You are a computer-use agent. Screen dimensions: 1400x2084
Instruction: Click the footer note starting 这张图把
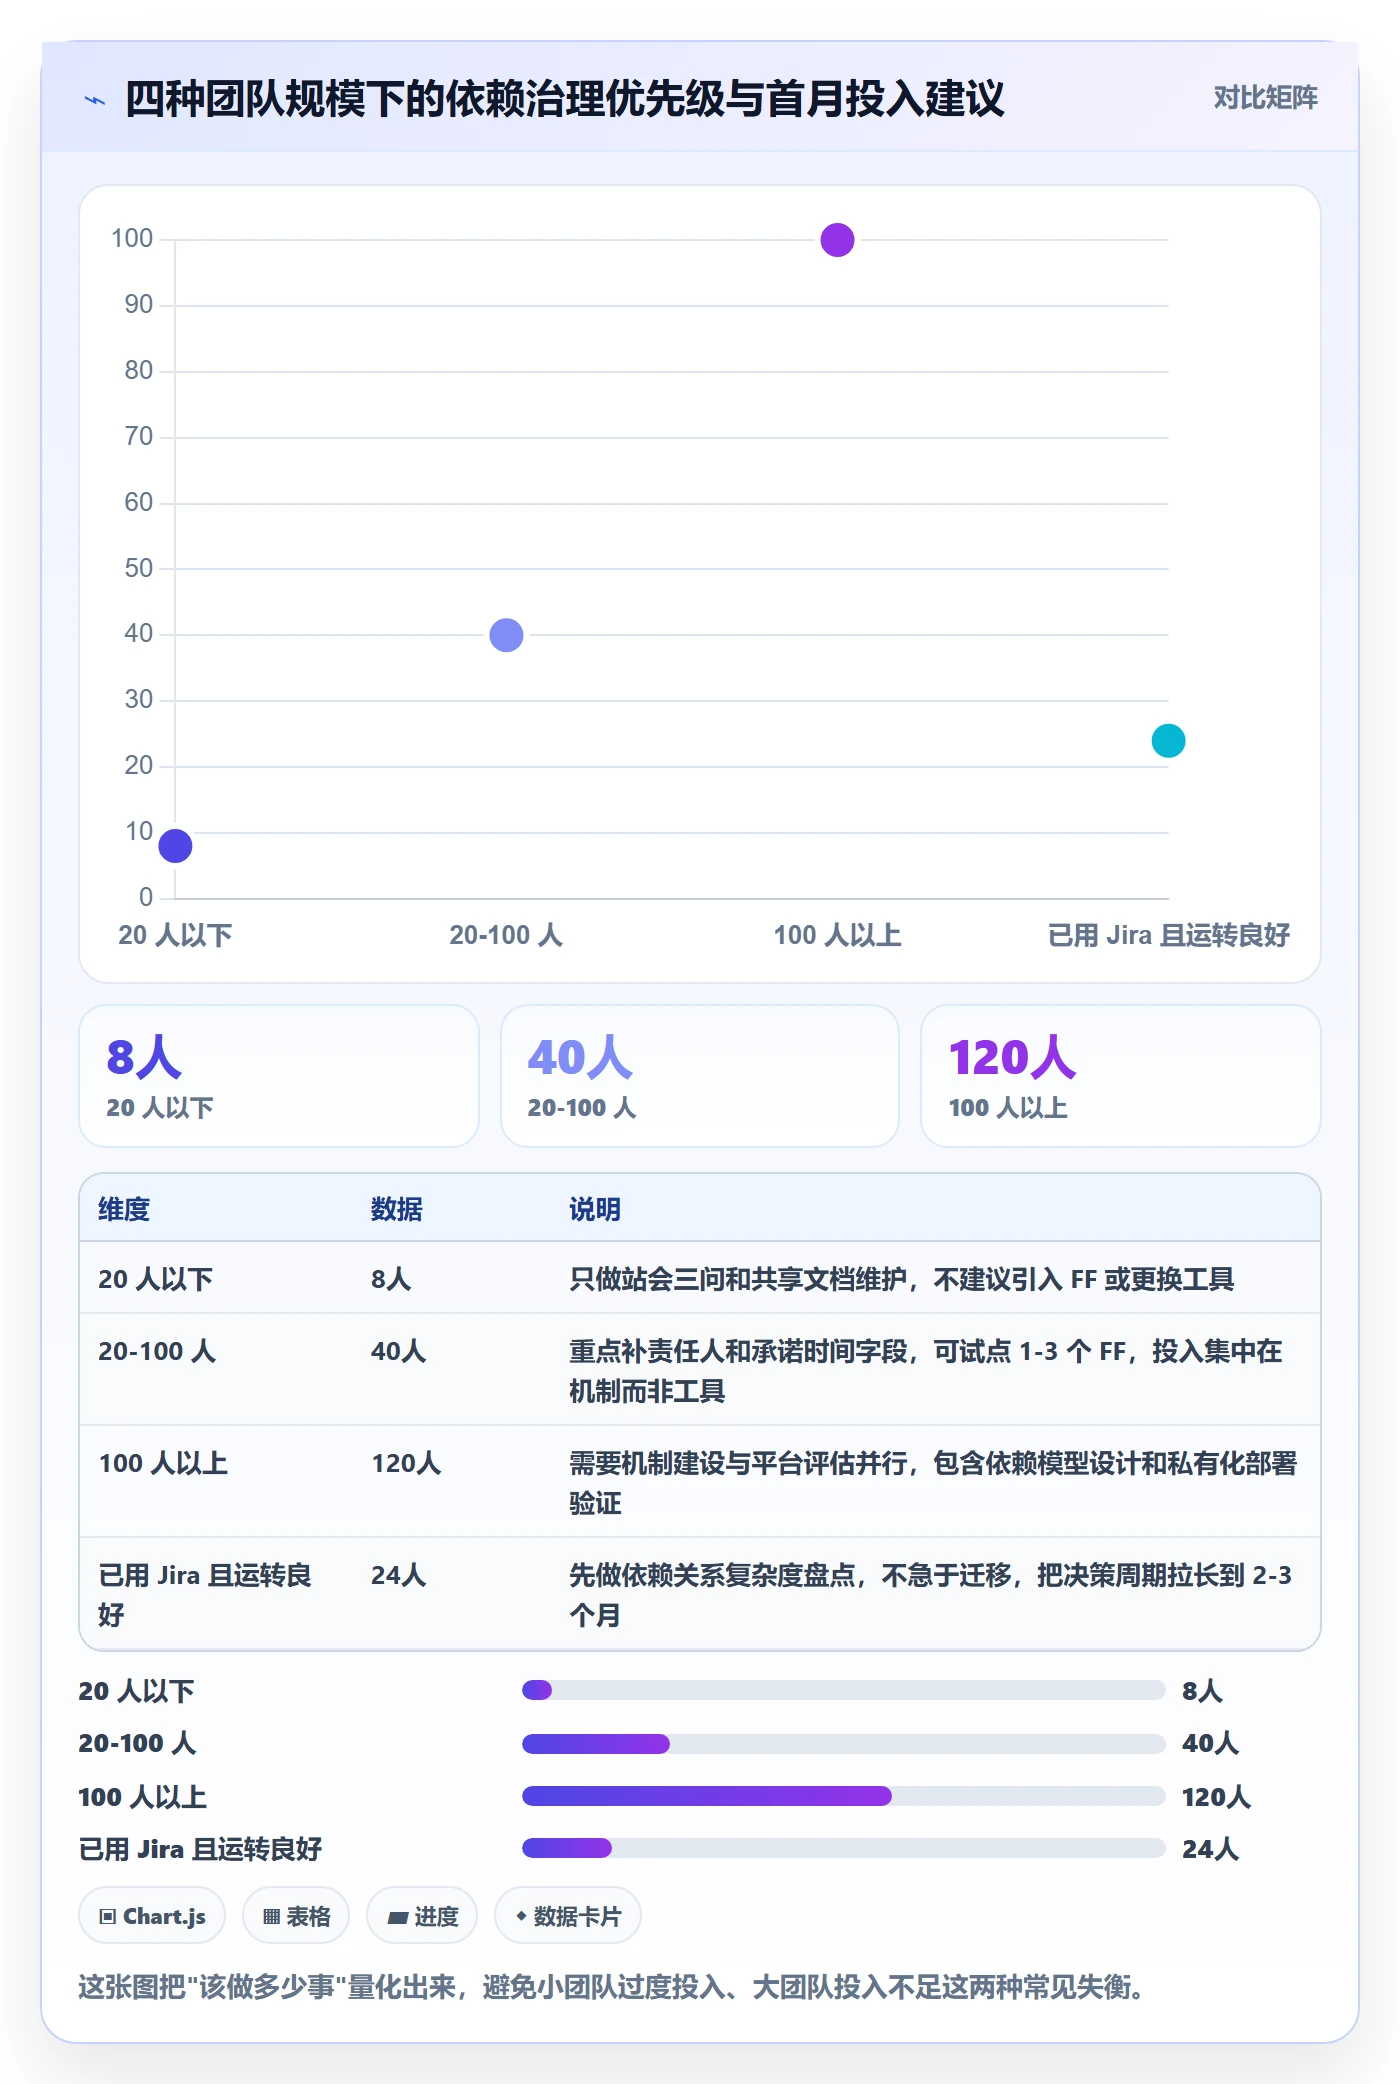(611, 1986)
